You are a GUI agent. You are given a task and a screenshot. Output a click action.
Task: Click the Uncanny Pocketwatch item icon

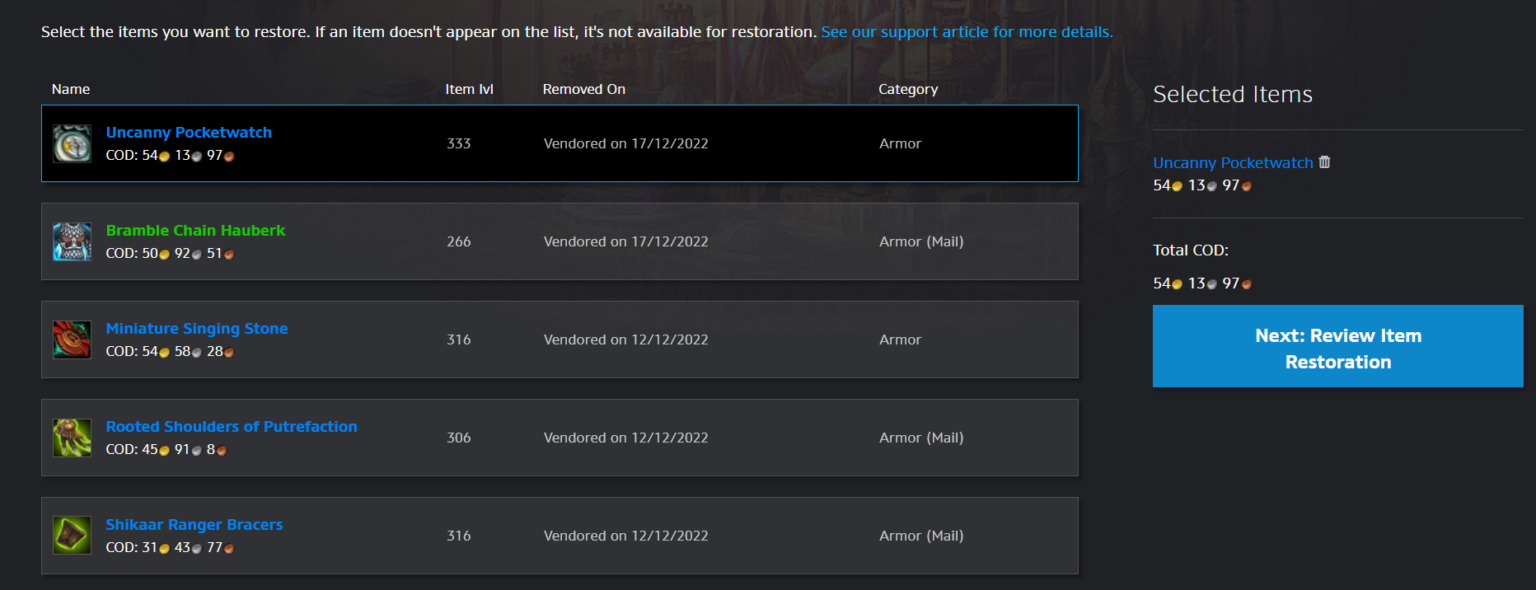pos(71,142)
